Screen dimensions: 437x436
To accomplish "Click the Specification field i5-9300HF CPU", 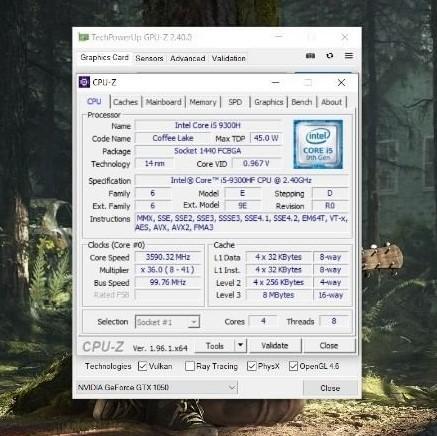I will [241, 180].
